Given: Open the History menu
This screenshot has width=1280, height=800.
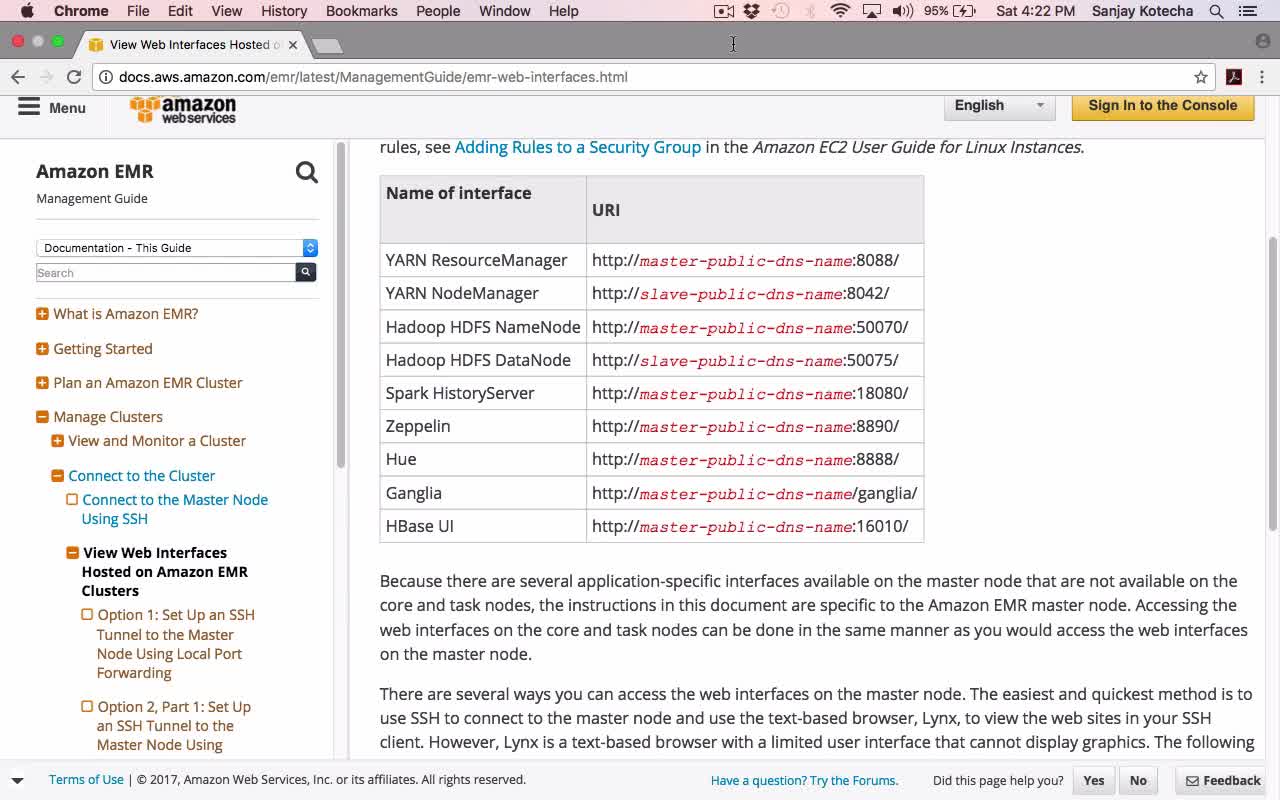Looking at the screenshot, I should (284, 11).
